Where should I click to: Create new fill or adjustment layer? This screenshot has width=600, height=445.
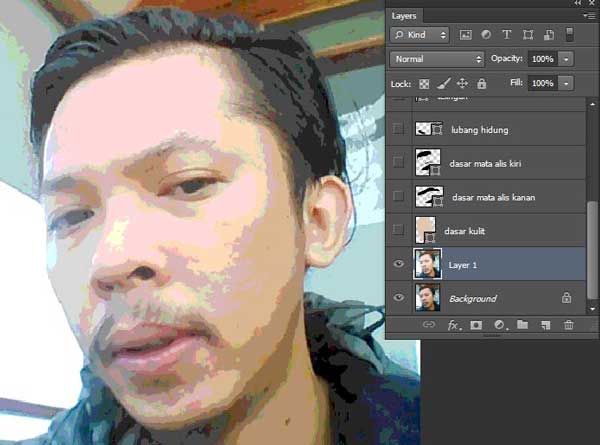[x=499, y=325]
